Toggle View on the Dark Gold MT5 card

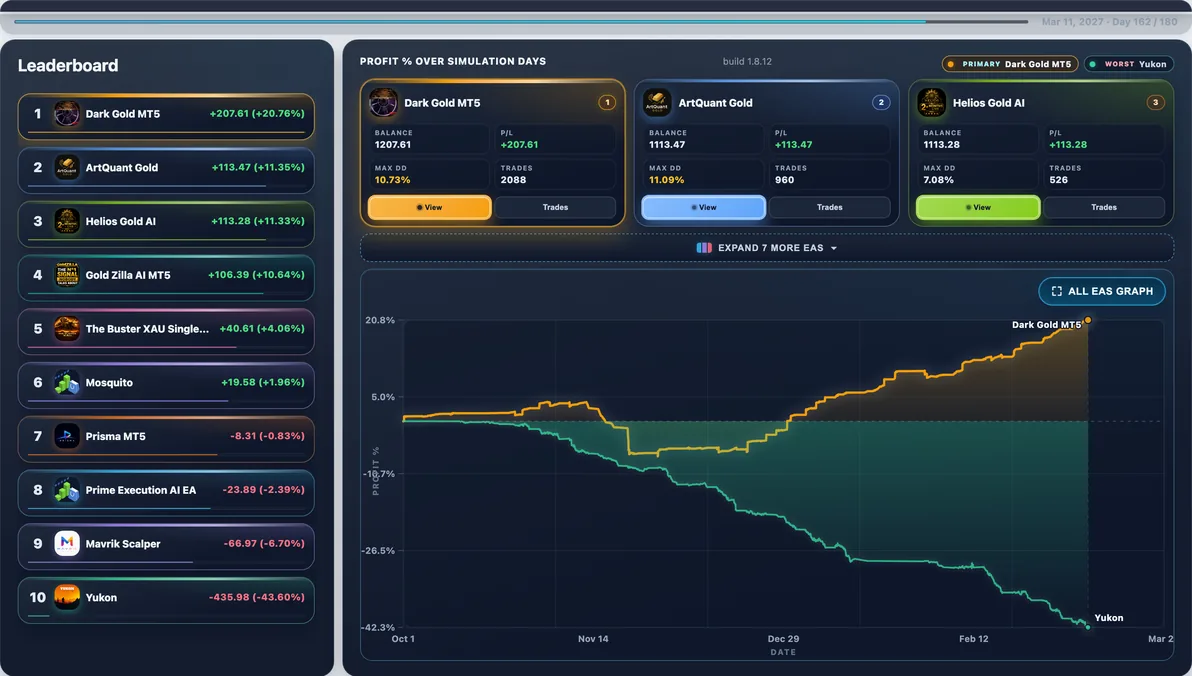(x=430, y=208)
